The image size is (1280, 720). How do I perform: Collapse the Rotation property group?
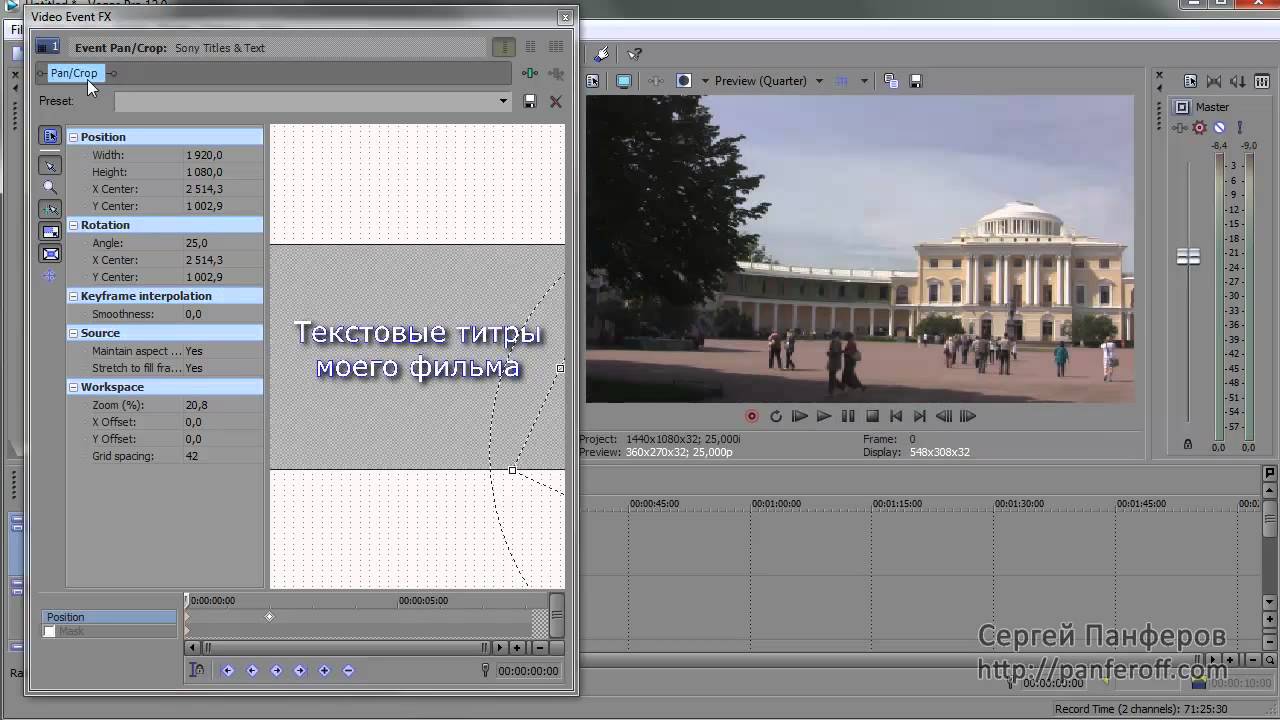coord(73,225)
